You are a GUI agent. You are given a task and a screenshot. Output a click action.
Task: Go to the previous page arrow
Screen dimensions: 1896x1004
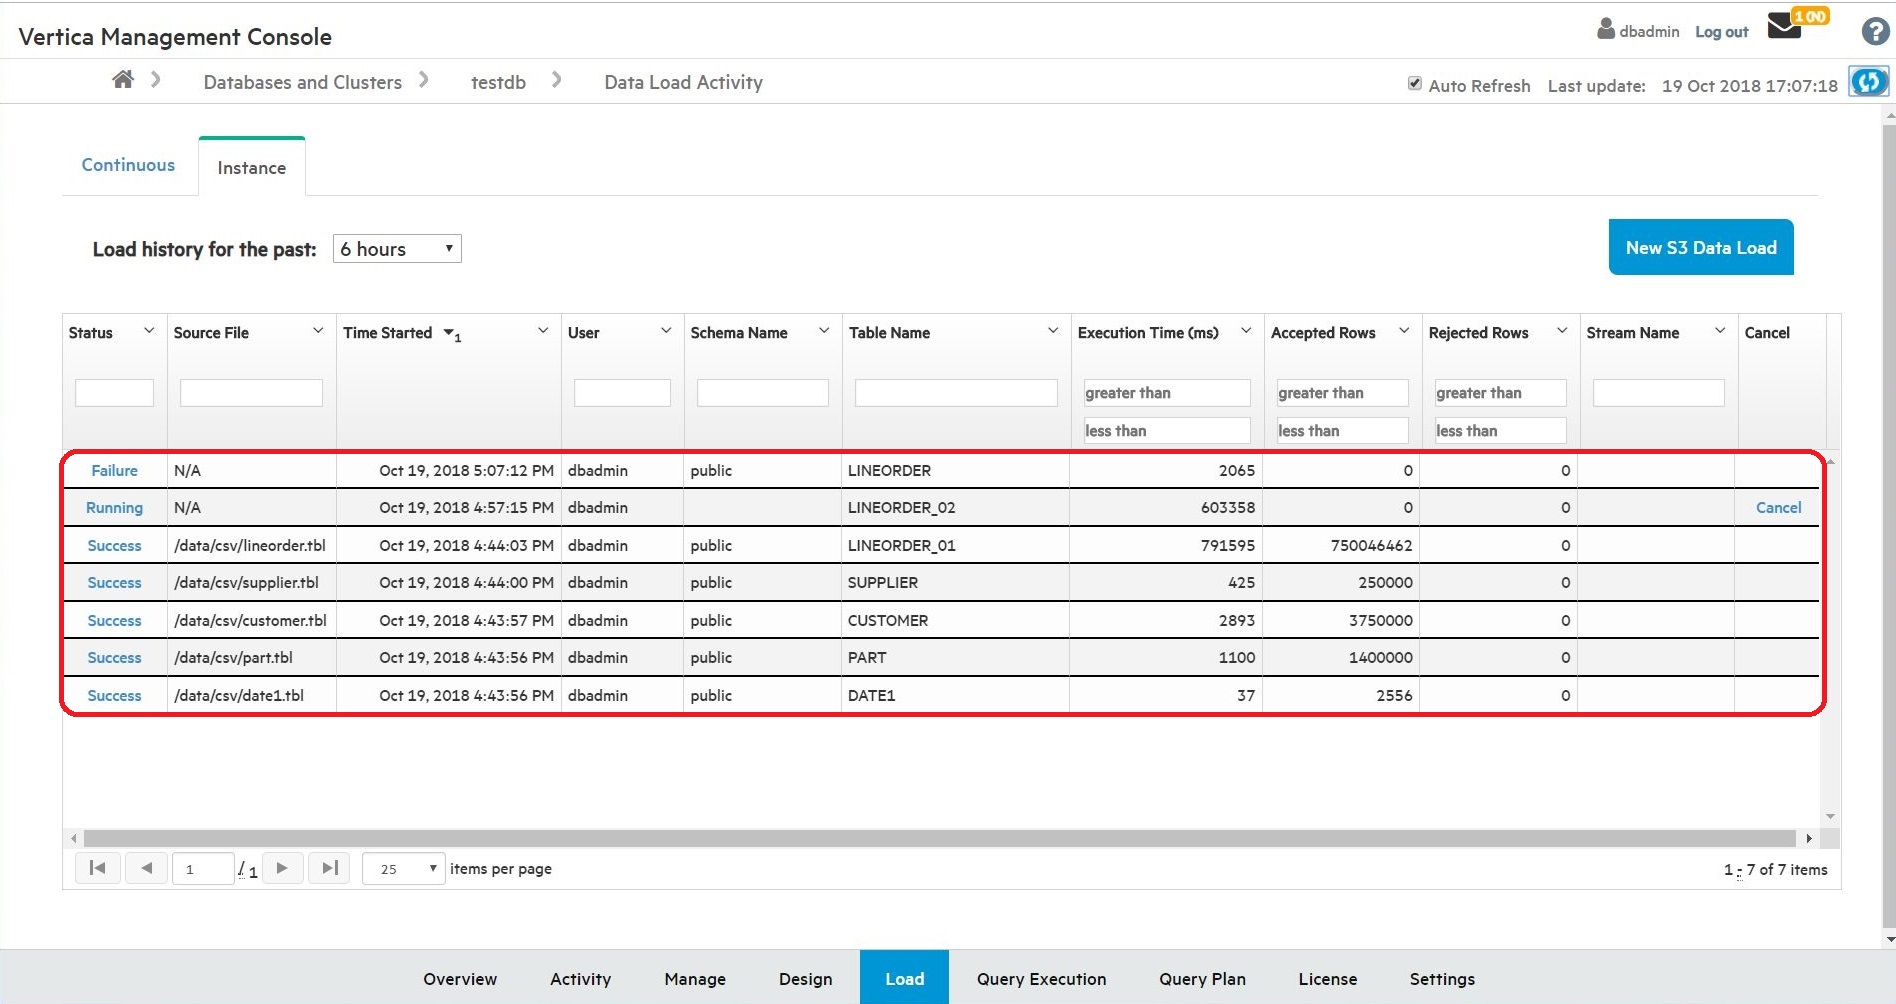pos(146,868)
